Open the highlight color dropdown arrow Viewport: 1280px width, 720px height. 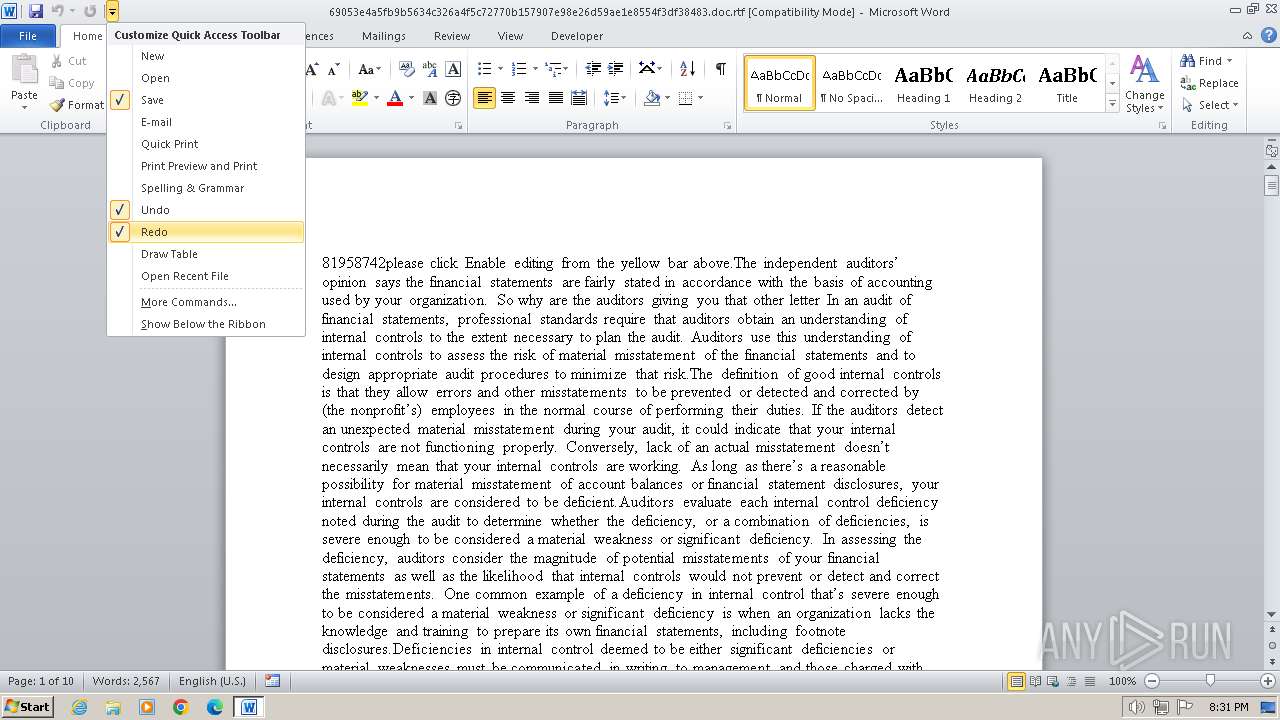(x=374, y=98)
